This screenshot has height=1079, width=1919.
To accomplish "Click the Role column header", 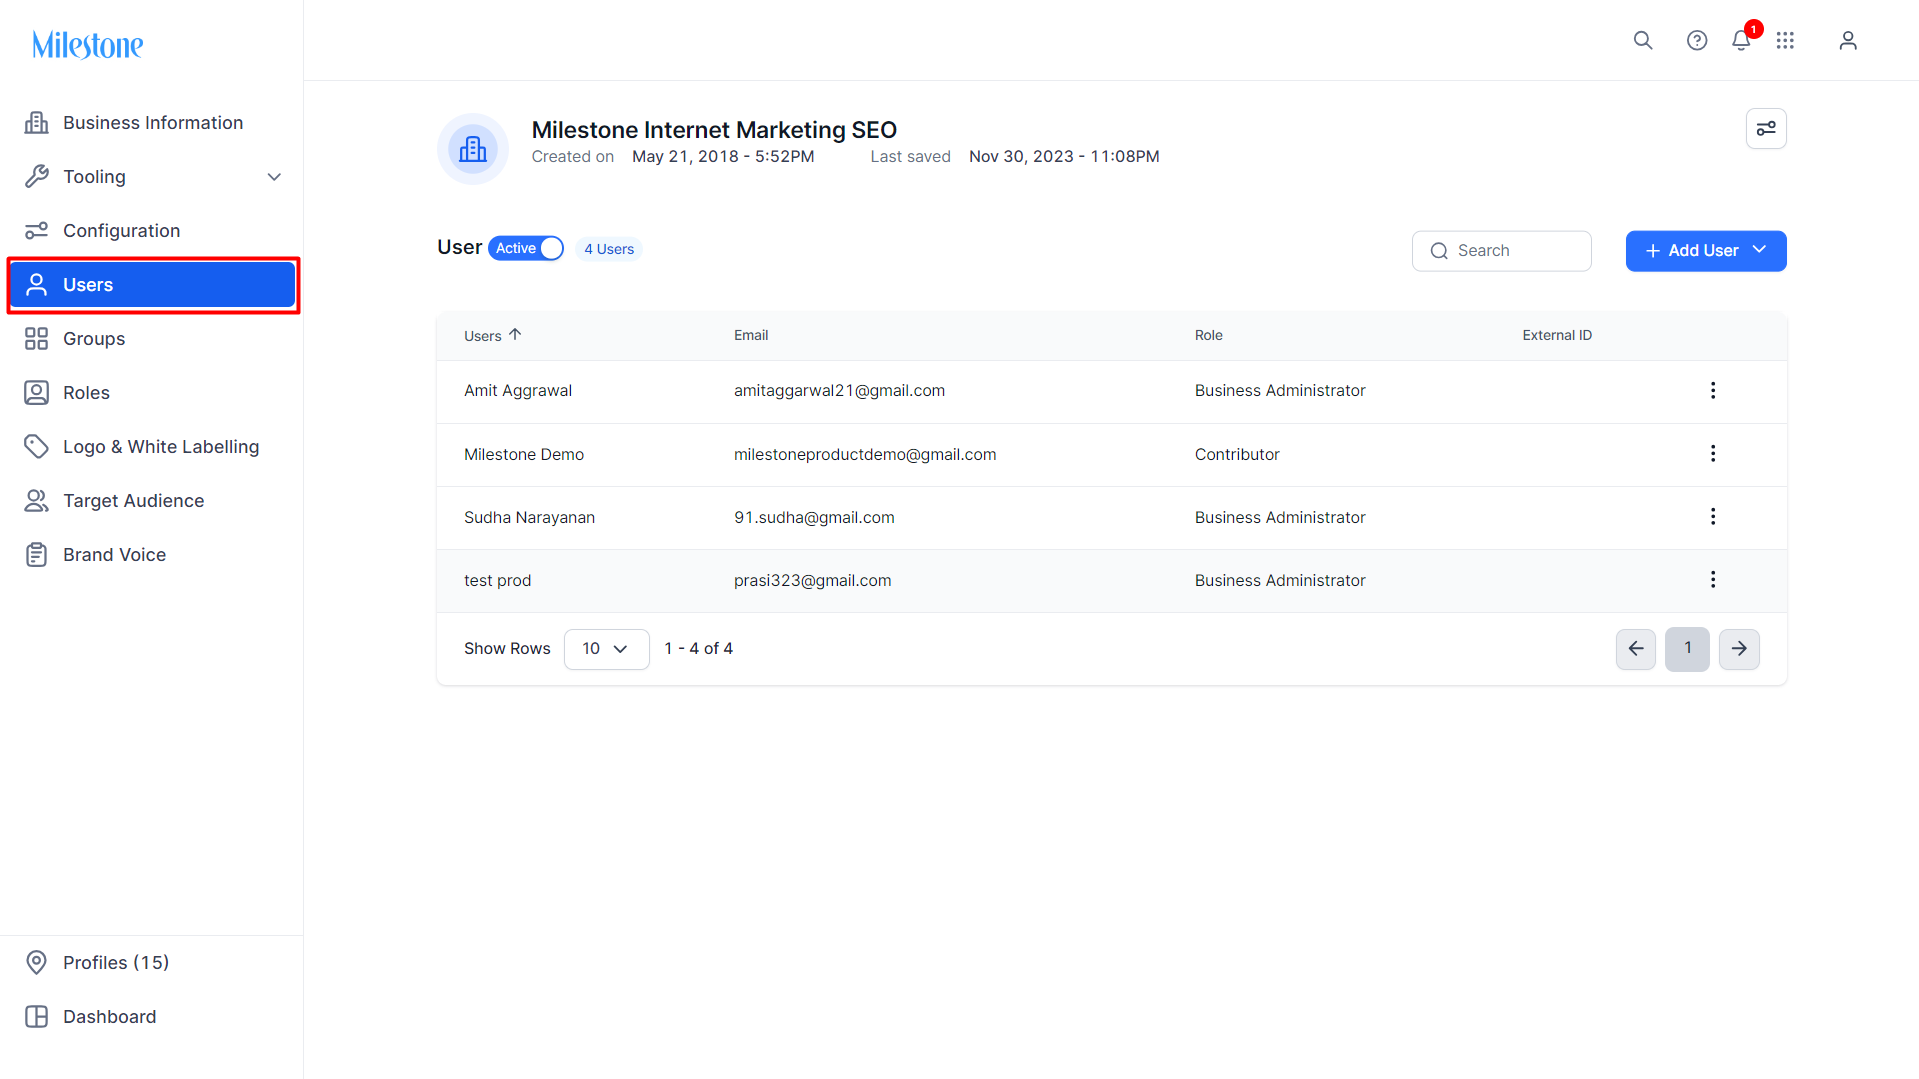I will (x=1208, y=336).
